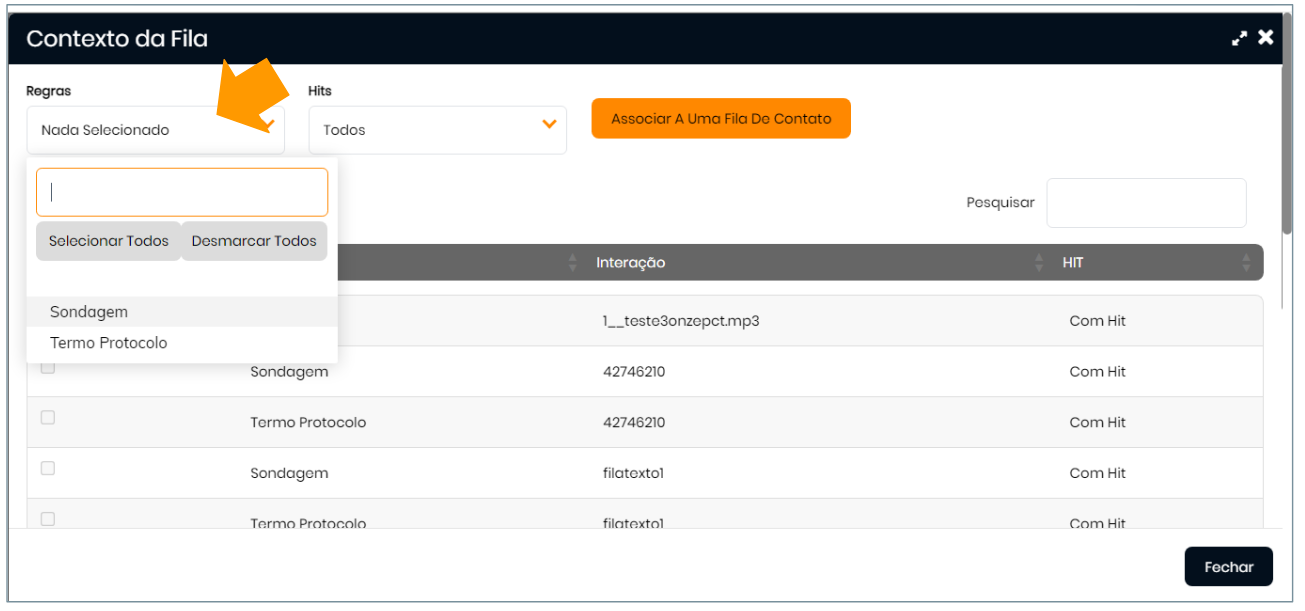Focus the Pesquisar search field

[1146, 203]
